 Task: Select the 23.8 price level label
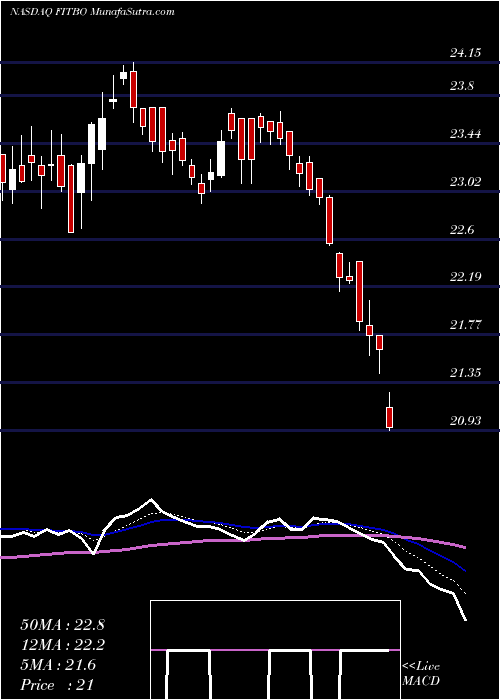(x=462, y=86)
